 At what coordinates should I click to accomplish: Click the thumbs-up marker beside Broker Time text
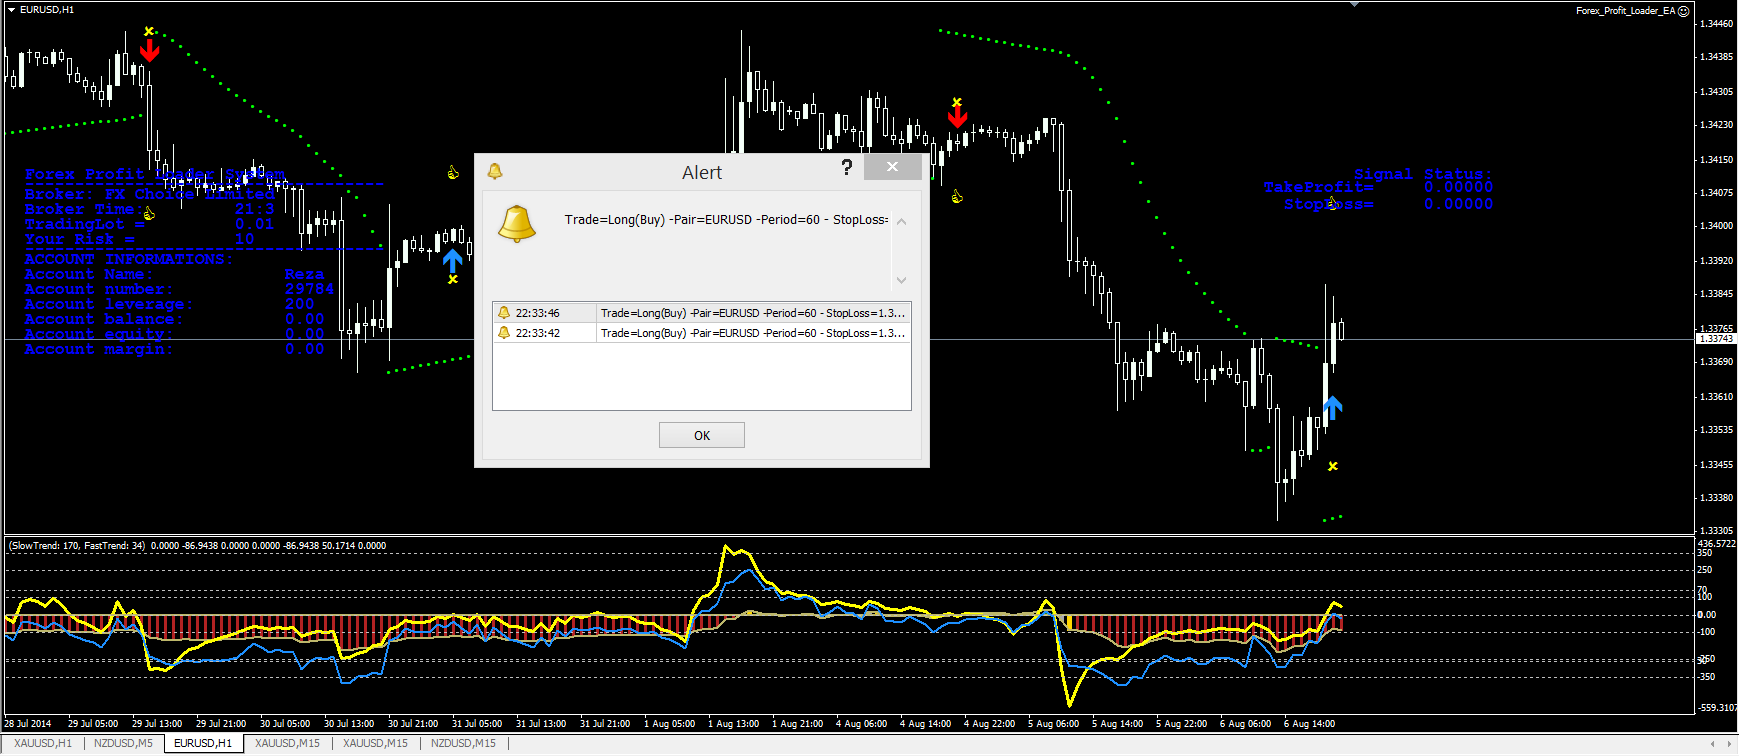[x=149, y=214]
